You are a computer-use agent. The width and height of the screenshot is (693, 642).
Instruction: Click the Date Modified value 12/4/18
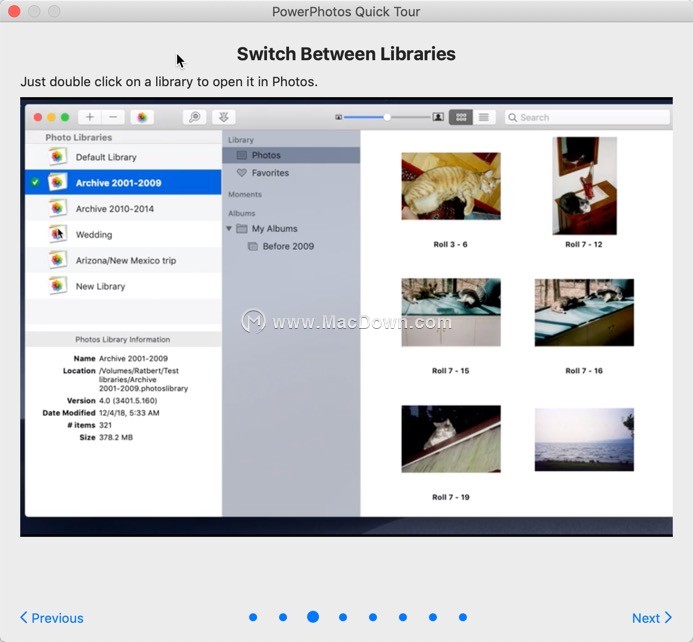[129, 413]
